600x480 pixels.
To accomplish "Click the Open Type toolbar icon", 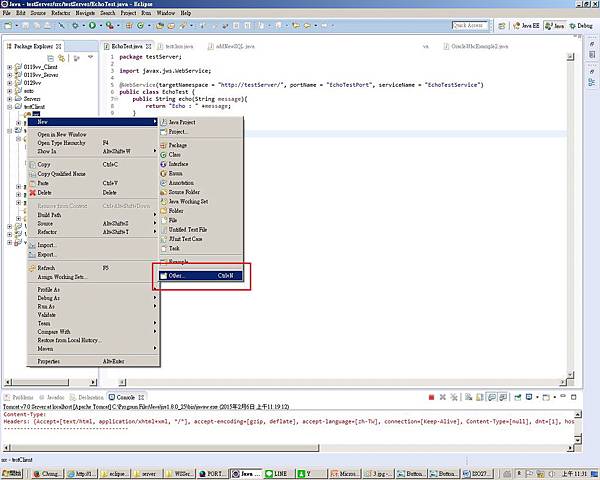I will click(x=160, y=25).
